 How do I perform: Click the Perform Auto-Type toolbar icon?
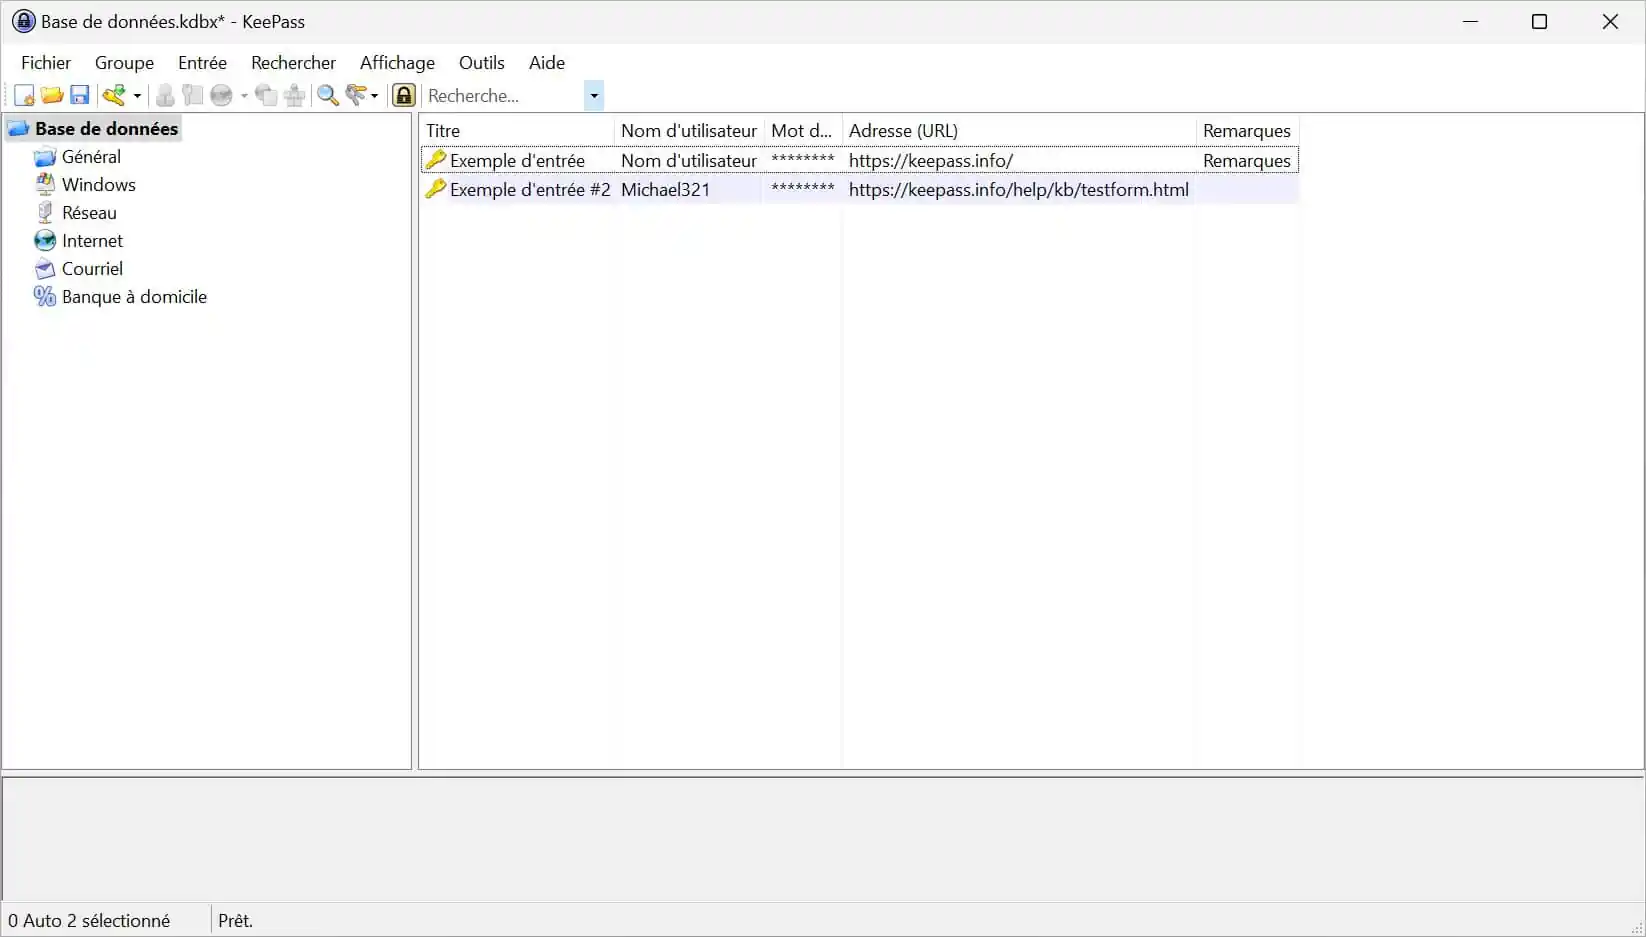[x=294, y=95]
